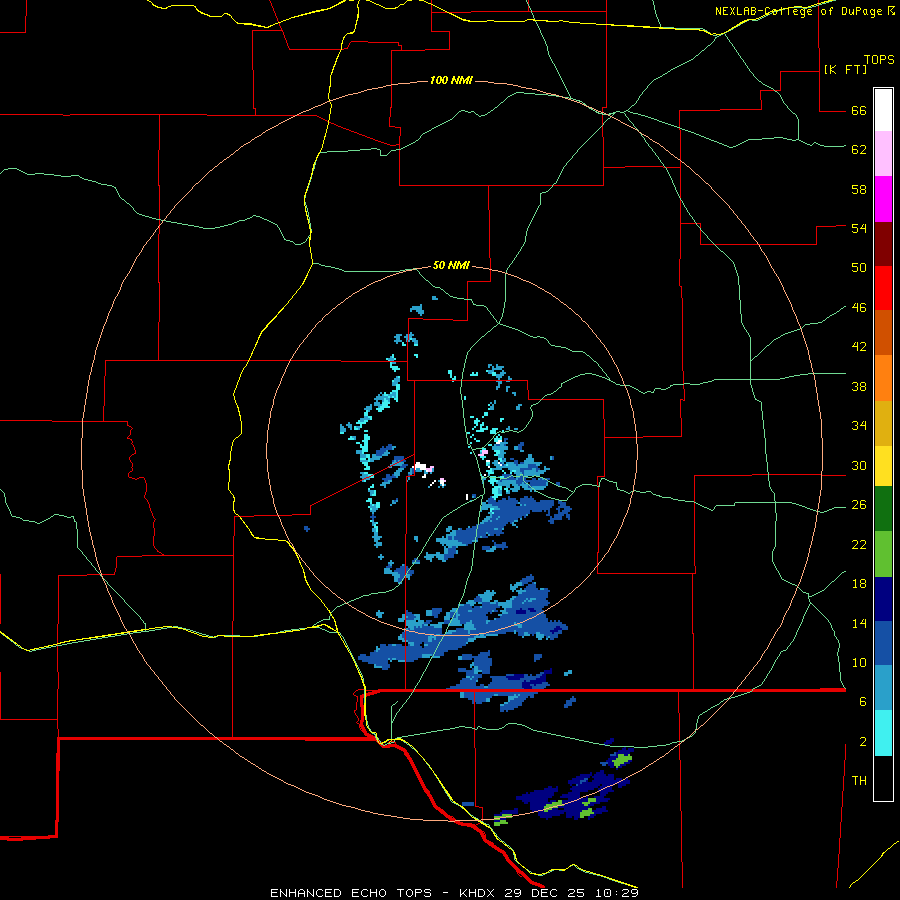The height and width of the screenshot is (900, 900).
Task: Click the legend value 2
Action: coord(863,742)
